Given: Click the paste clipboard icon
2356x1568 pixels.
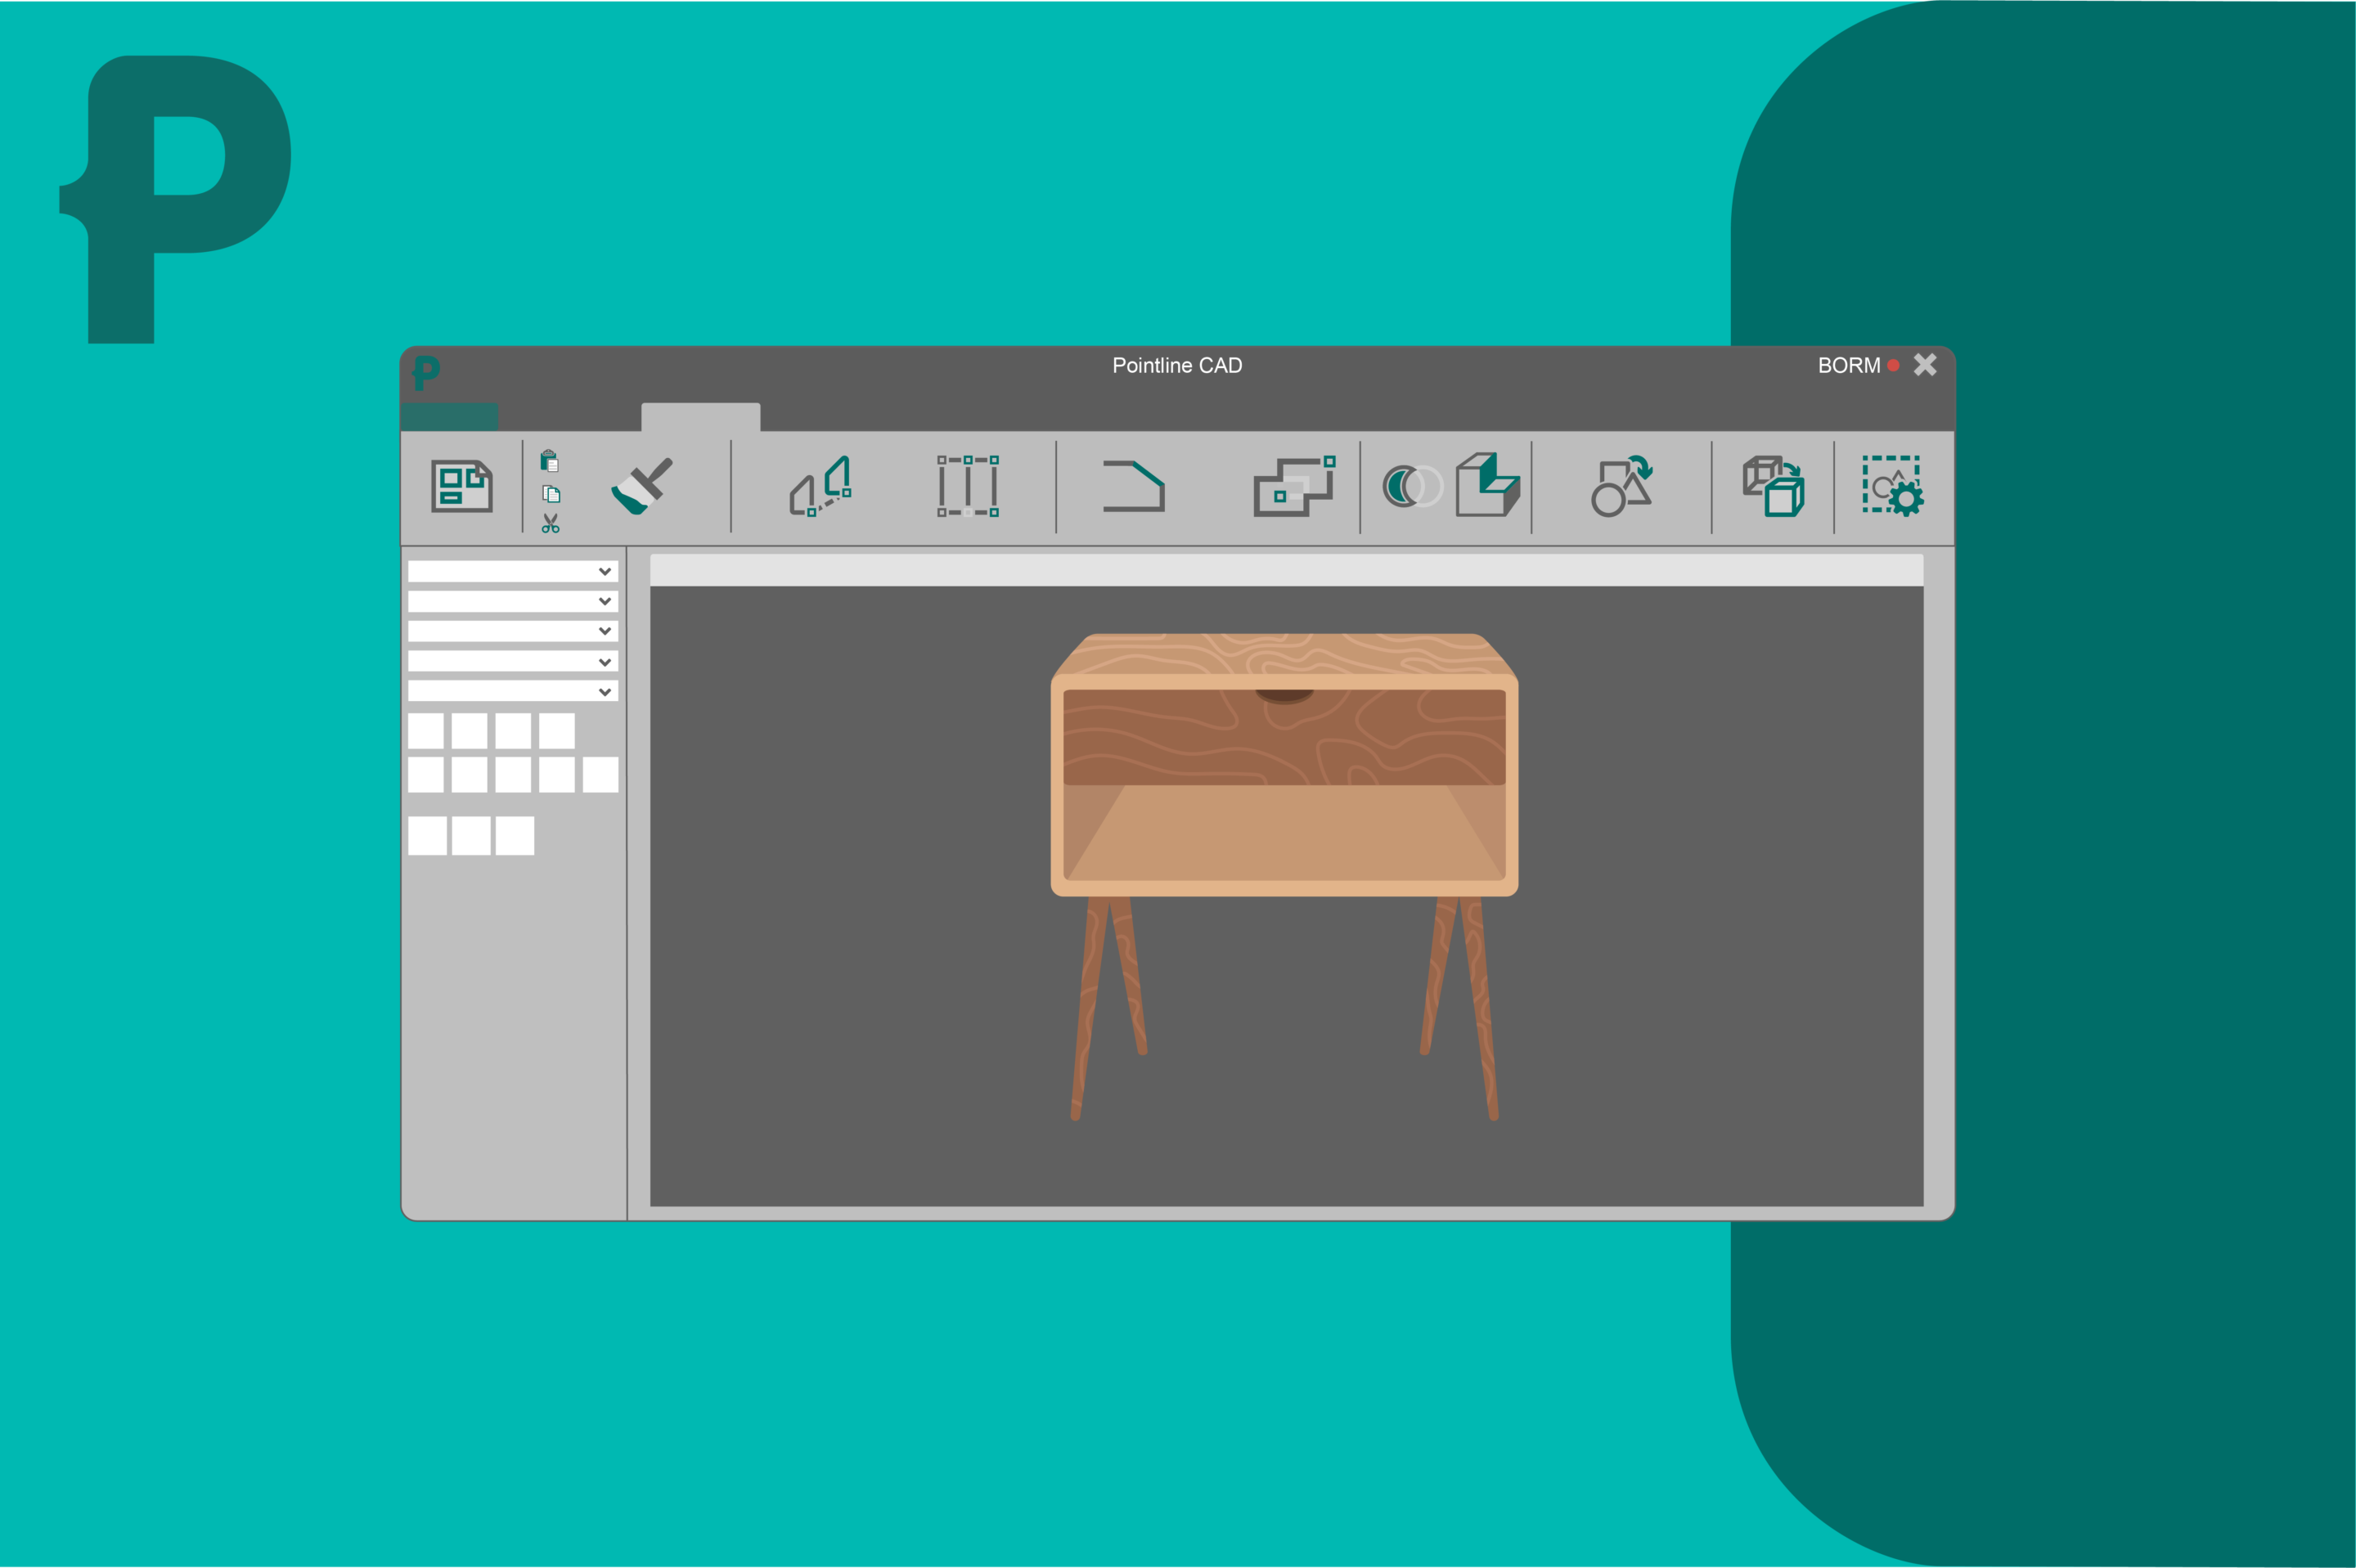Looking at the screenshot, I should 549,460.
